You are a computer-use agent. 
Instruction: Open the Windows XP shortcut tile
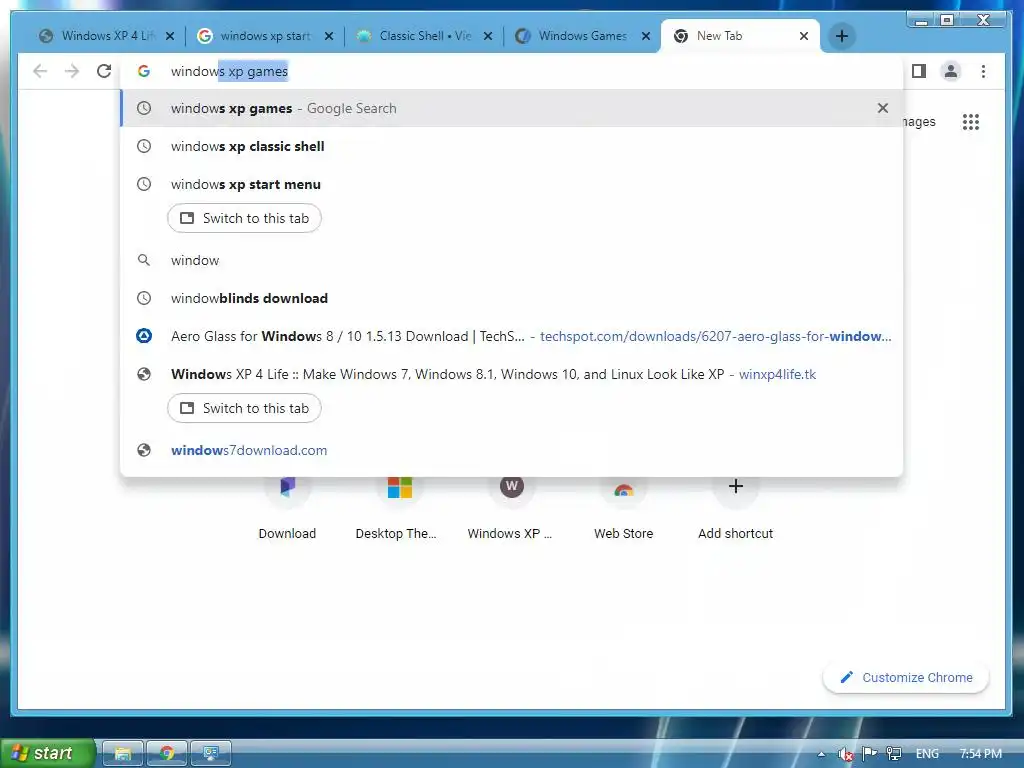click(511, 509)
